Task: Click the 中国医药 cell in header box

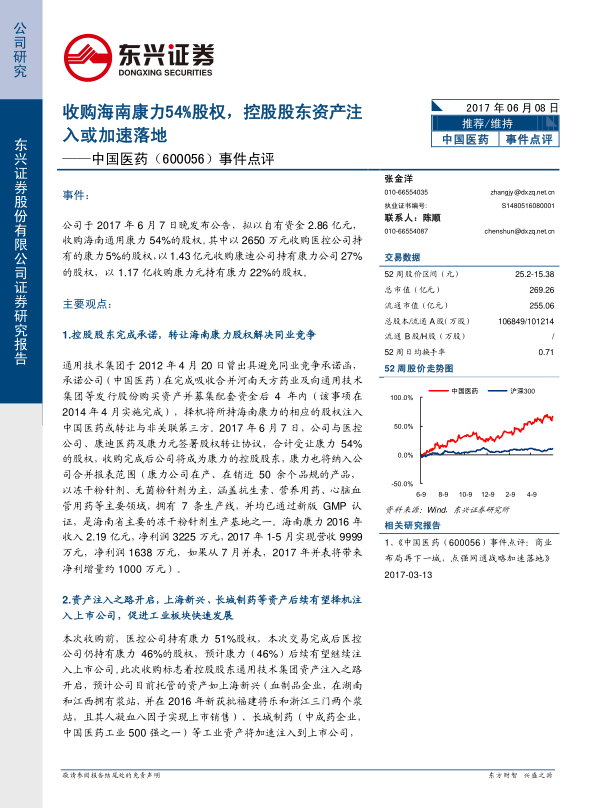Action: click(x=465, y=140)
